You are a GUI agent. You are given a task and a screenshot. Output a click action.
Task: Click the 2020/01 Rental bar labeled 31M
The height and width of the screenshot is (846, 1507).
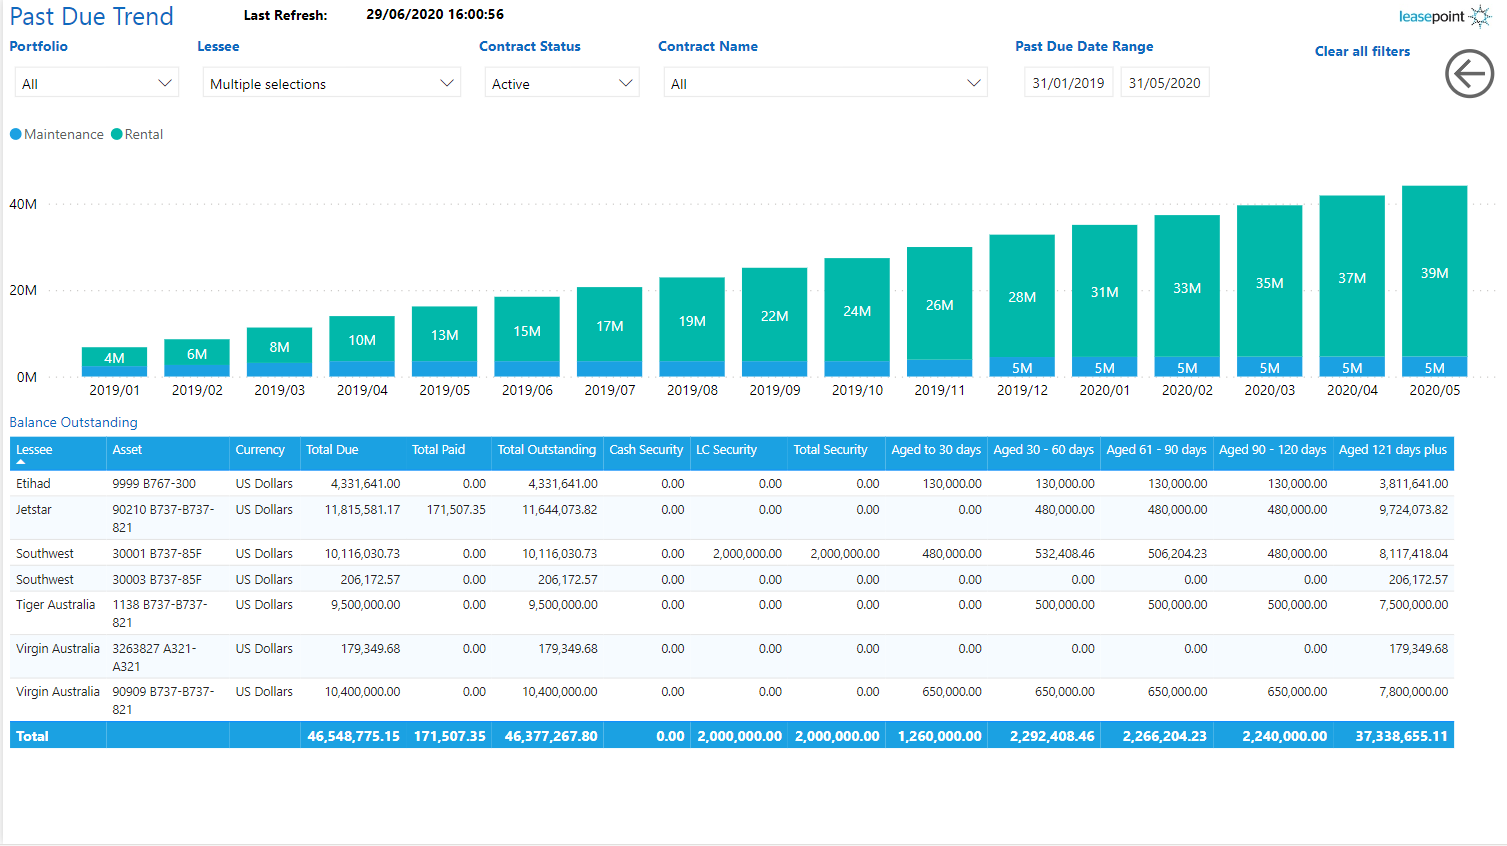(x=1104, y=291)
